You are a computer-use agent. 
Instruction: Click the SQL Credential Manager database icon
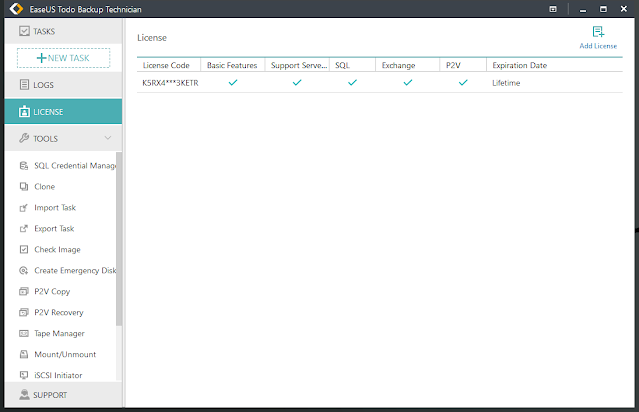click(24, 165)
